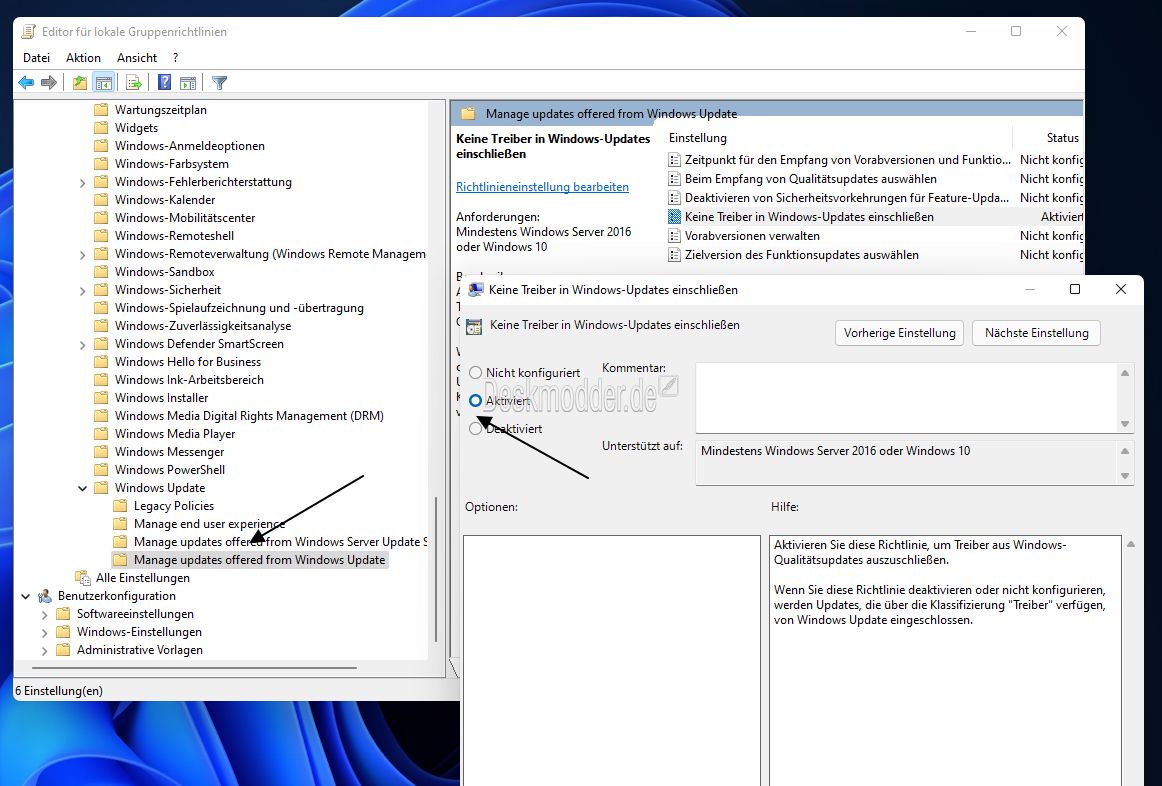Image resolution: width=1162 pixels, height=786 pixels.
Task: Close the Keine Treiber policy dialog
Action: pyautogui.click(x=1121, y=289)
